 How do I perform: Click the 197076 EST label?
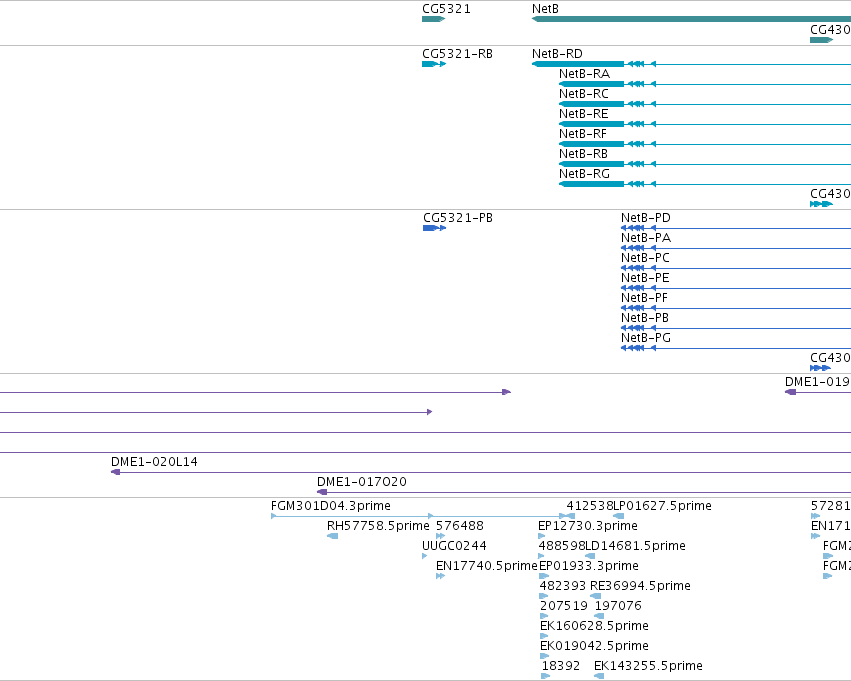click(x=618, y=606)
